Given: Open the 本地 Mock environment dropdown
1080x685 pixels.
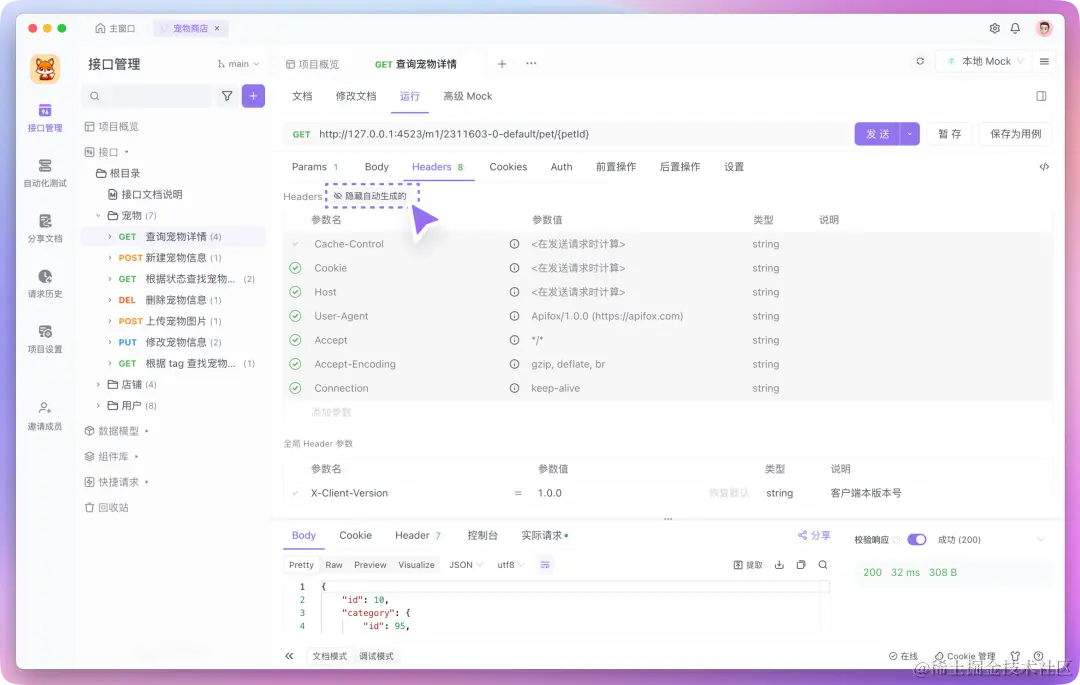Looking at the screenshot, I should 983,61.
